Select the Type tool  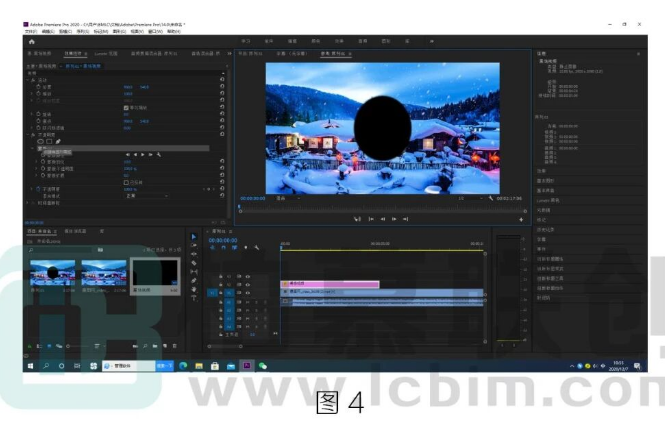[x=194, y=298]
